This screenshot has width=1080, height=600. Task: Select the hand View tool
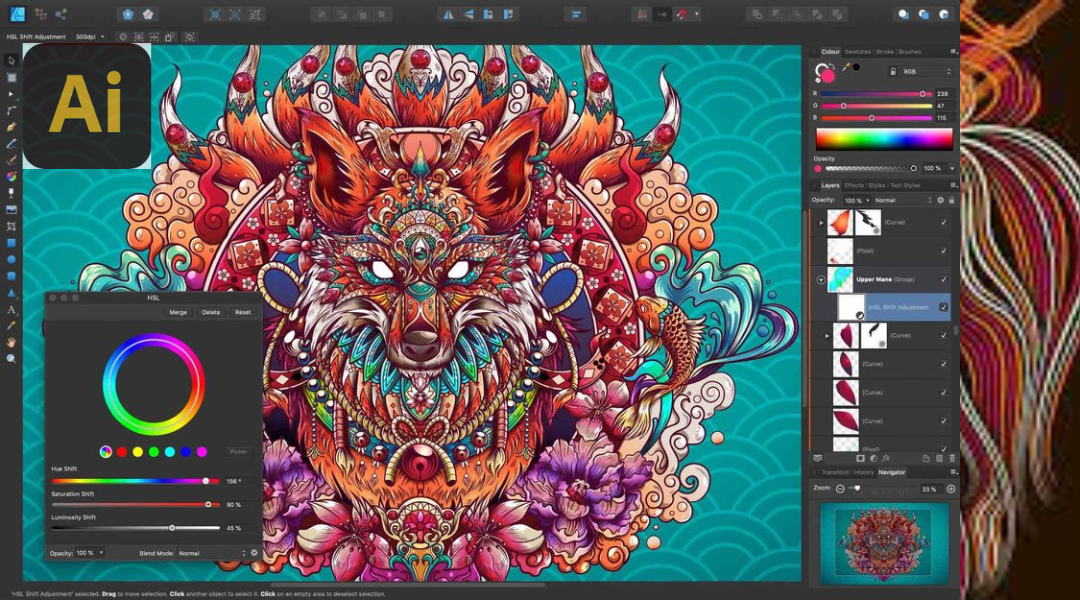[11, 342]
